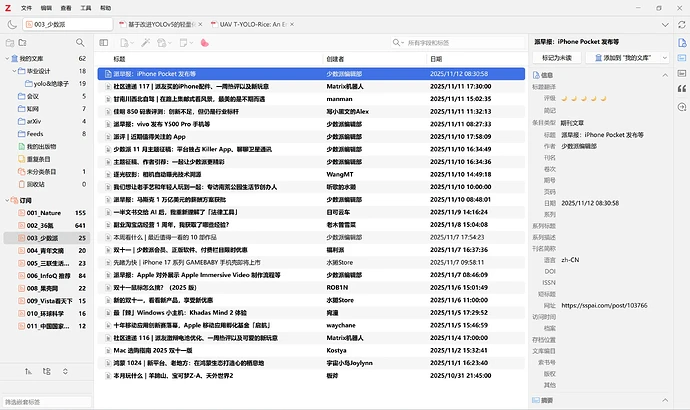The height and width of the screenshot is (410, 690).
Task: Select the yolo&绝缘子 subcollection
Action: pos(47,84)
